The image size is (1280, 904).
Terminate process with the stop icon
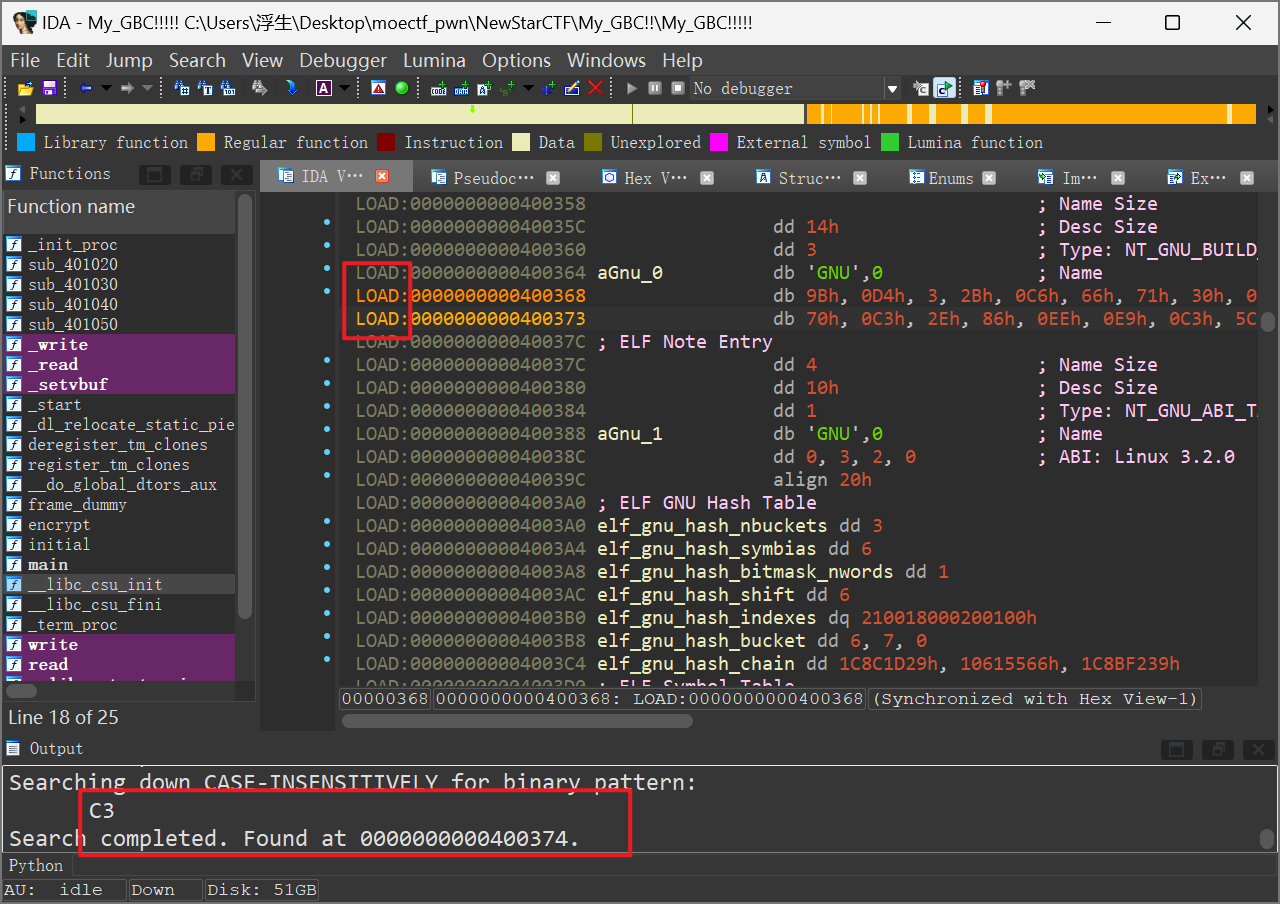click(678, 88)
